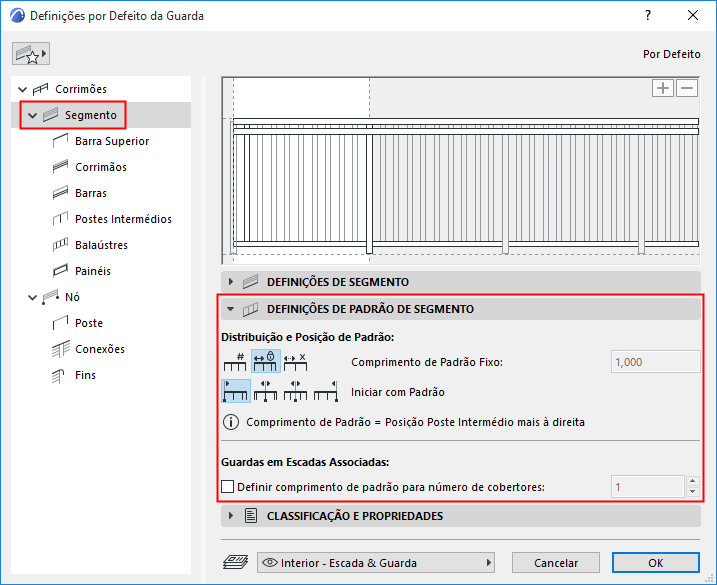This screenshot has width=717, height=585.
Task: Select the Segmento tree item
Action: point(91,115)
